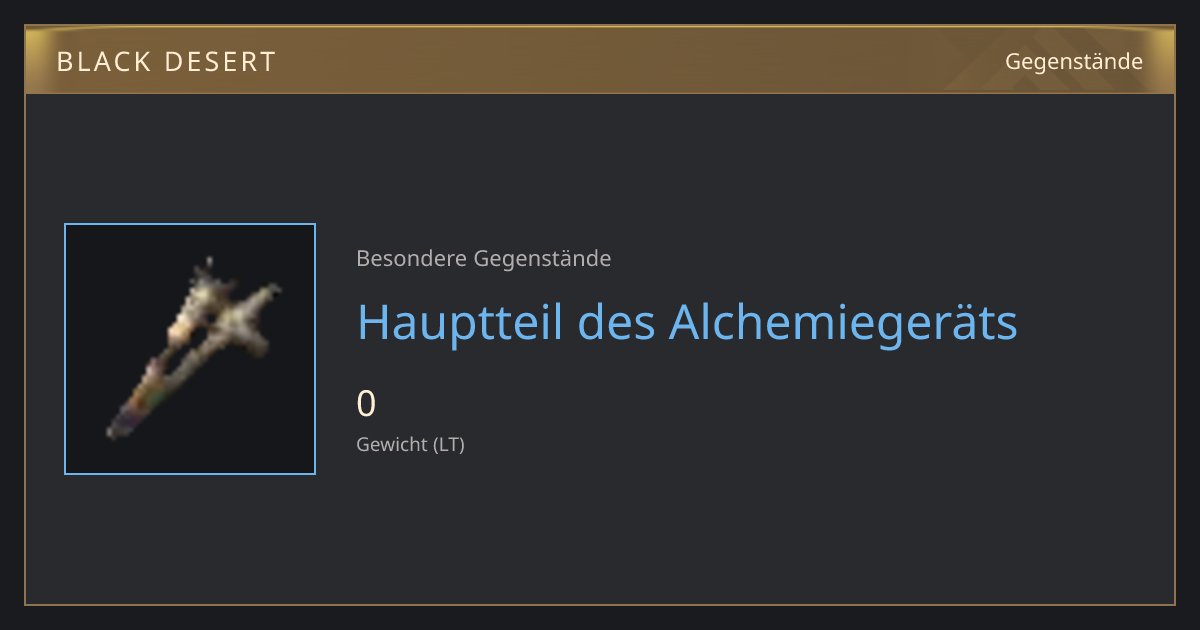Select the word Alchemiegeräts in the title

[x=843, y=322]
